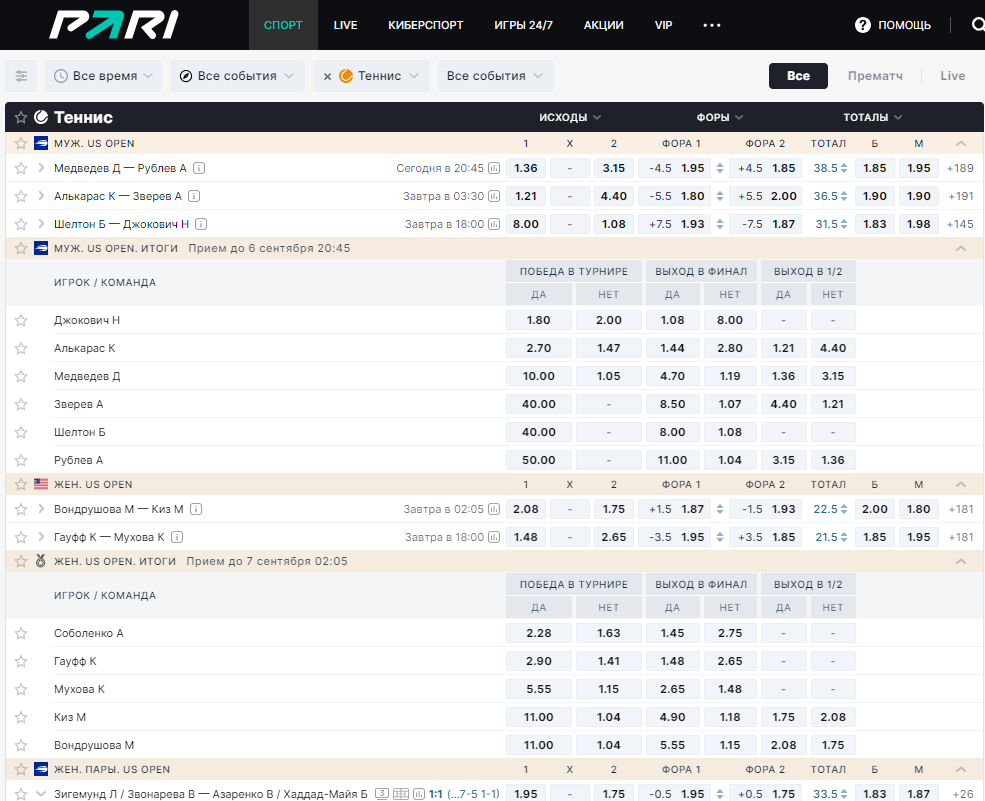Open the АКЦИИ tab
985x801 pixels.
(x=604, y=25)
